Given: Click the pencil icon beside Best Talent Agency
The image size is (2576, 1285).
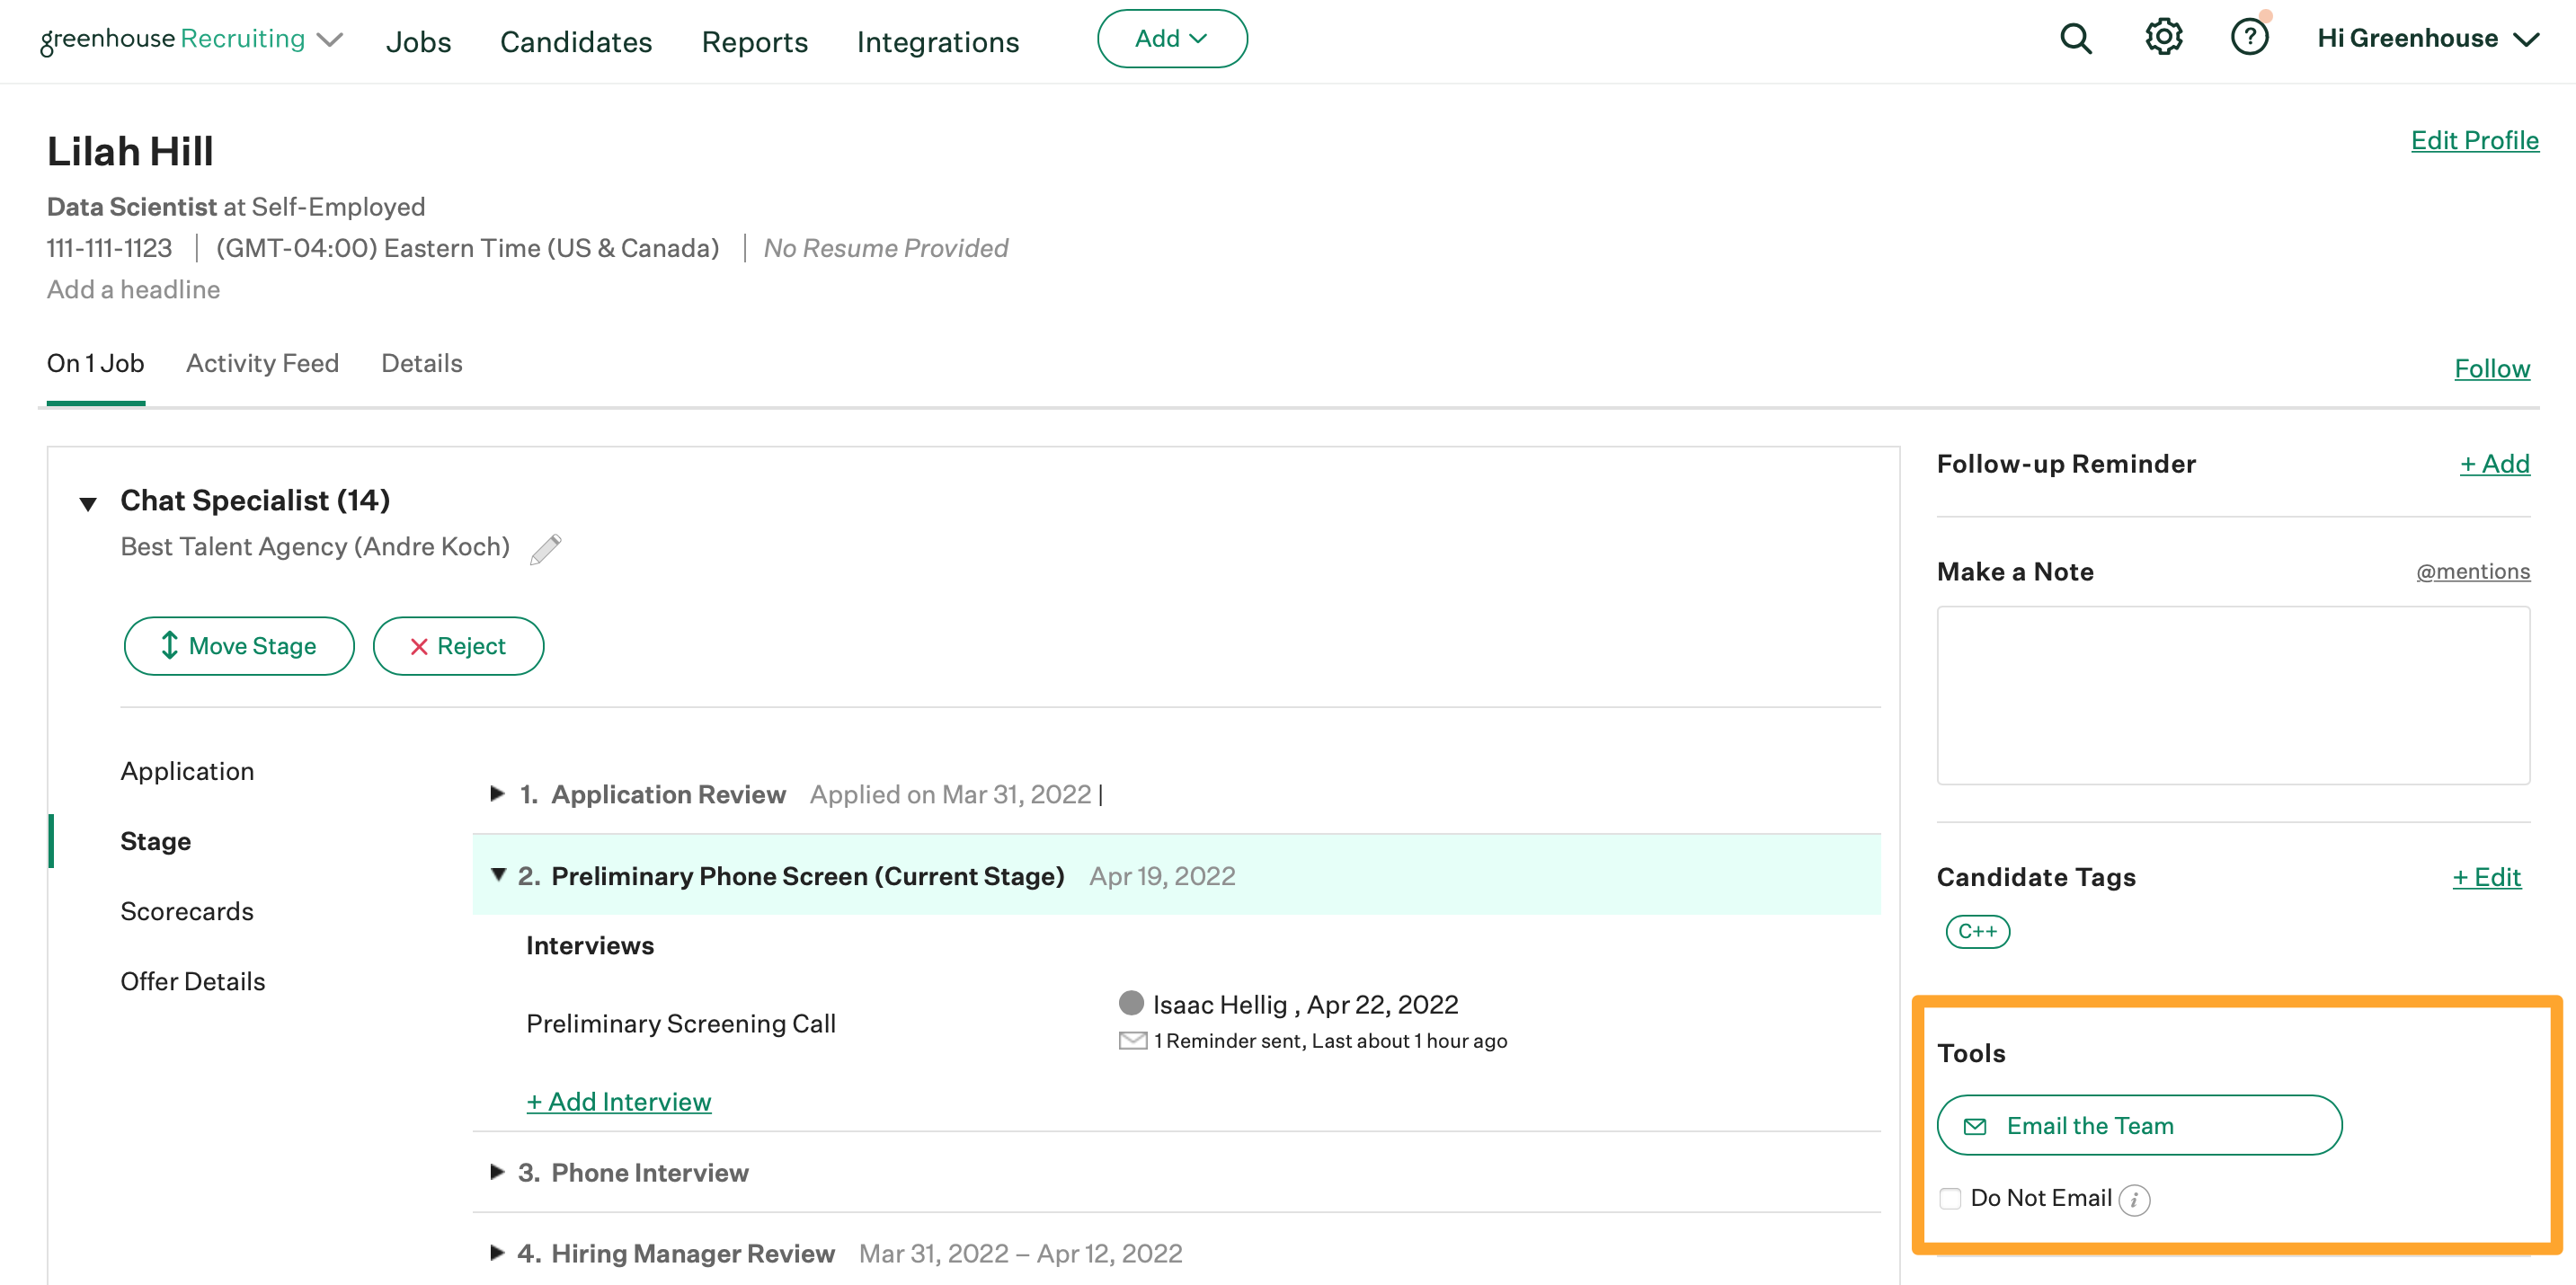Looking at the screenshot, I should (546, 548).
